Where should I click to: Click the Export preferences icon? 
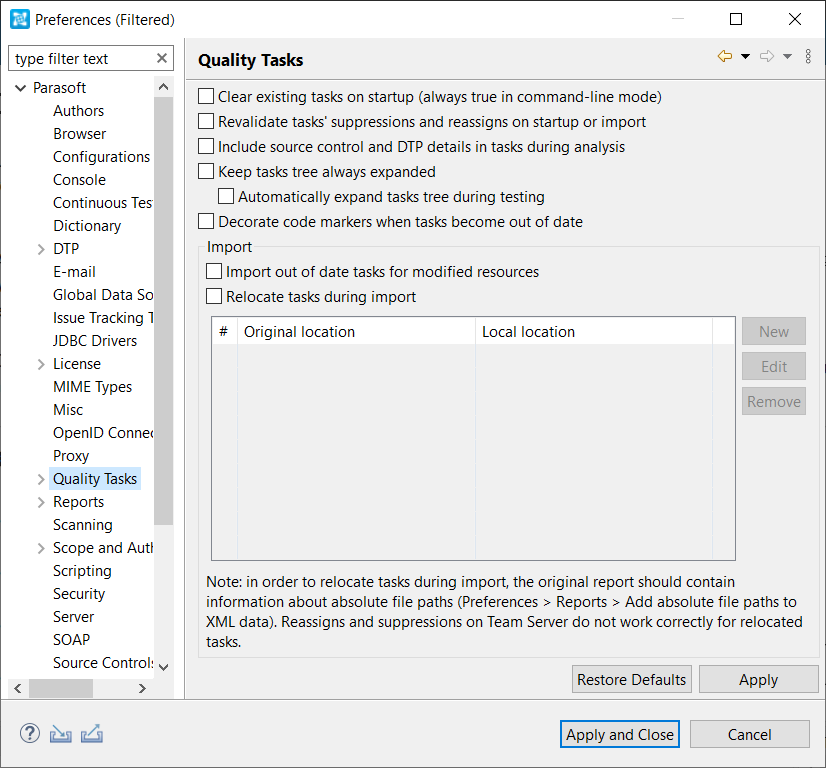[92, 734]
